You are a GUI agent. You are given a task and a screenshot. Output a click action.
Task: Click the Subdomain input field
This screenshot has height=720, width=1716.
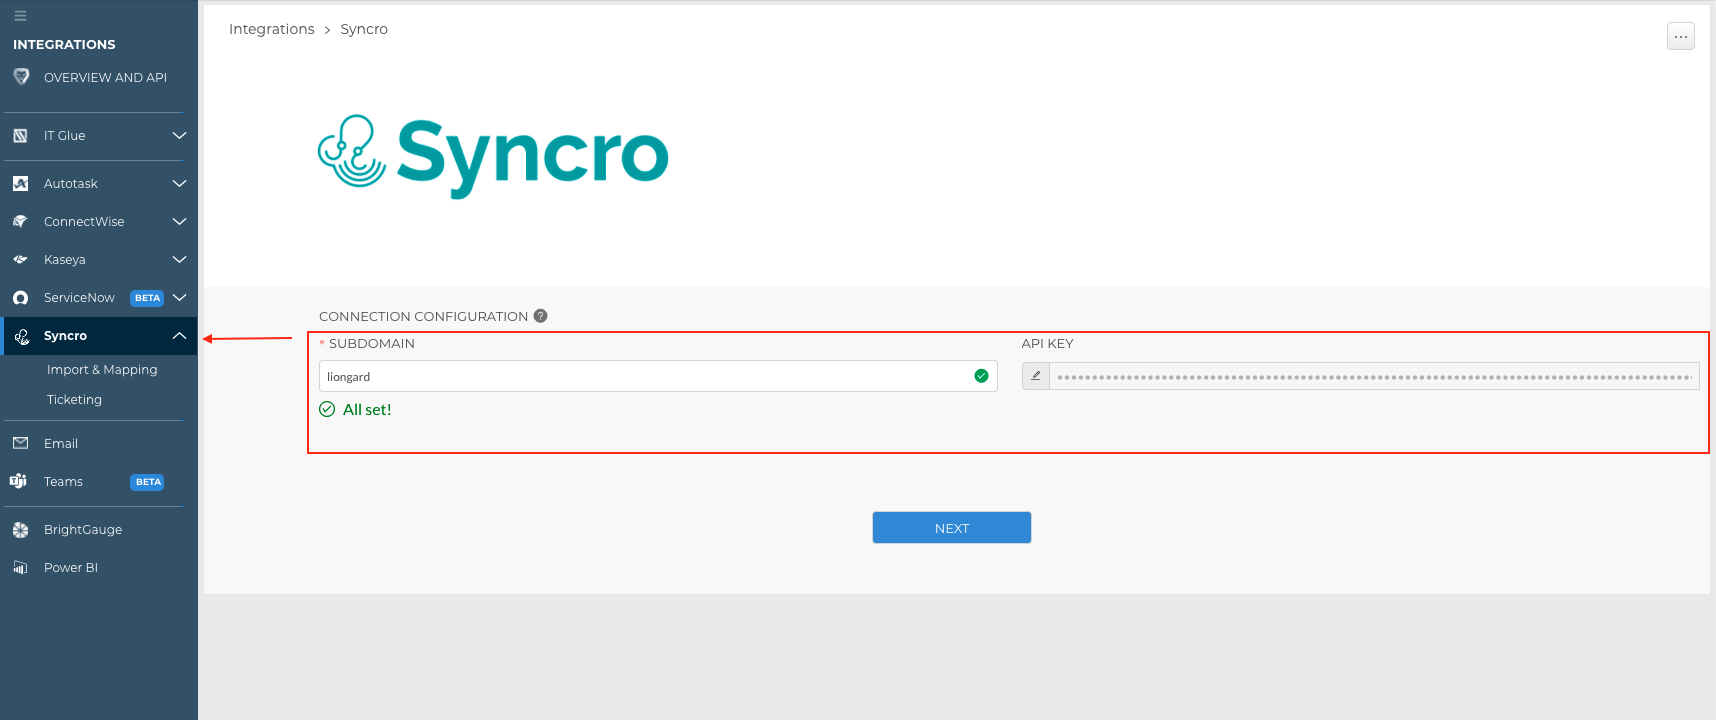(x=658, y=376)
